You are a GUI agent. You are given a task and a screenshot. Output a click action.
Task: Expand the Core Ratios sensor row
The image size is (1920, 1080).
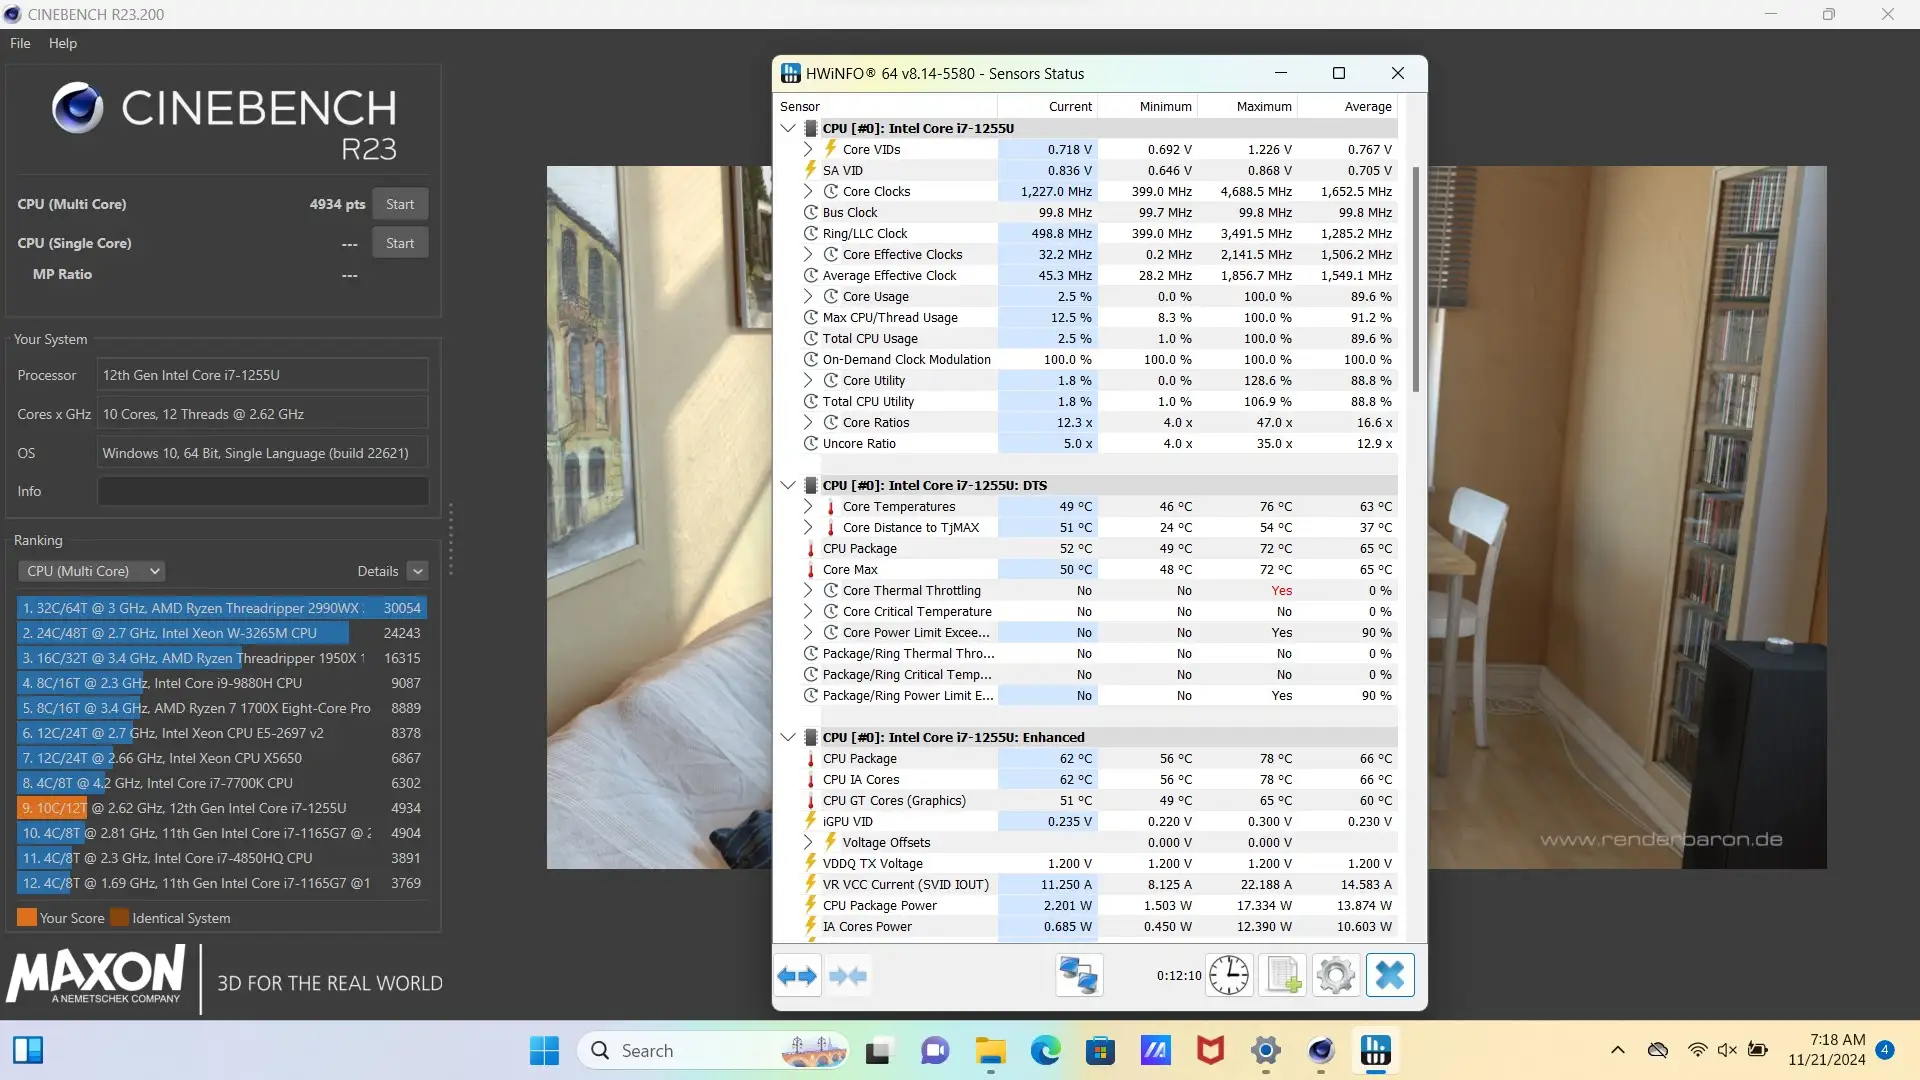coord(808,422)
